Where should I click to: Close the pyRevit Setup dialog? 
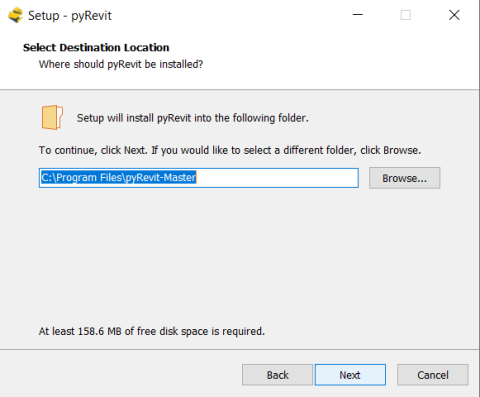(x=454, y=15)
